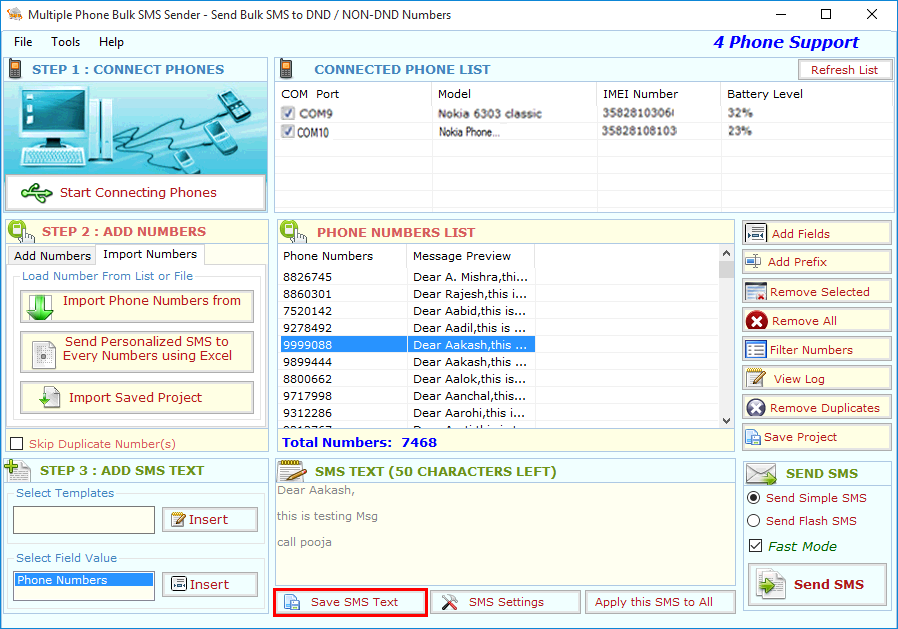Click the Nokia 6303 classic model cell
This screenshot has width=898, height=629.
(x=490, y=113)
